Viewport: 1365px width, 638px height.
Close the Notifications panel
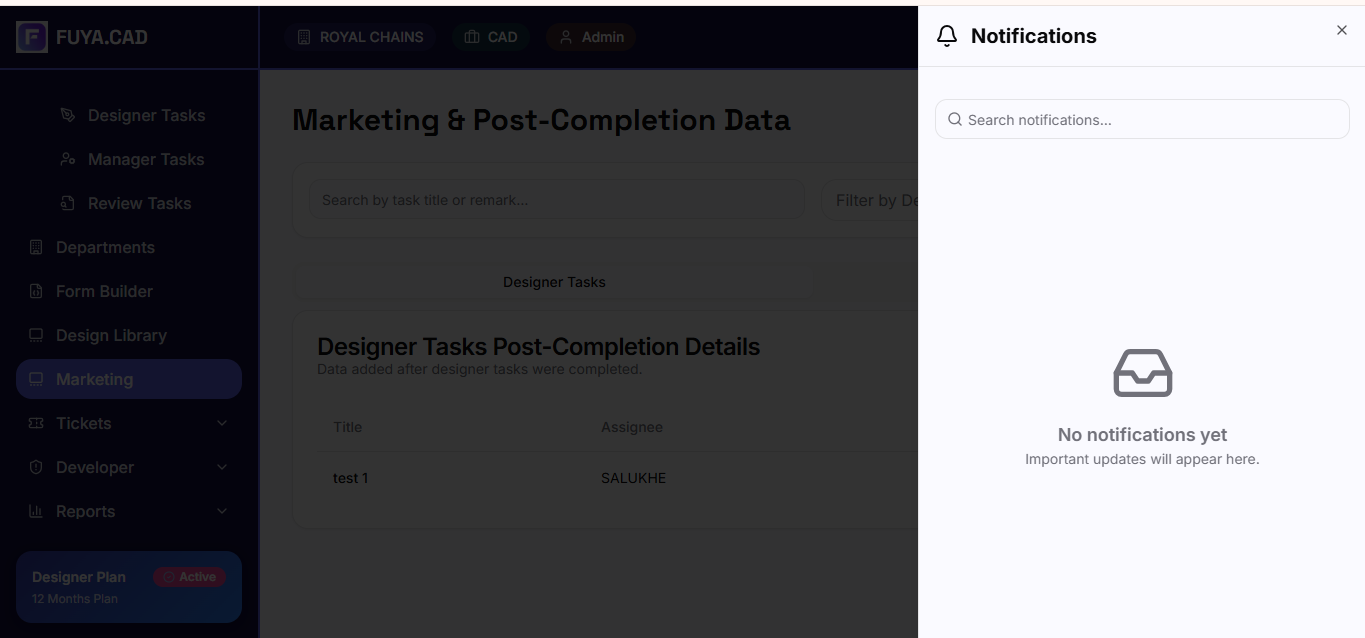1342,31
